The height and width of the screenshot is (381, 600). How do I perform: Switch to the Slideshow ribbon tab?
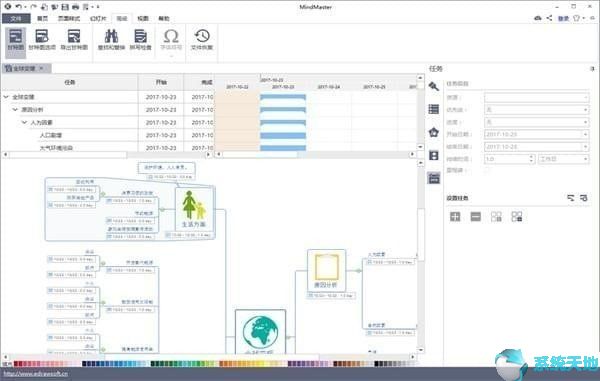point(98,18)
